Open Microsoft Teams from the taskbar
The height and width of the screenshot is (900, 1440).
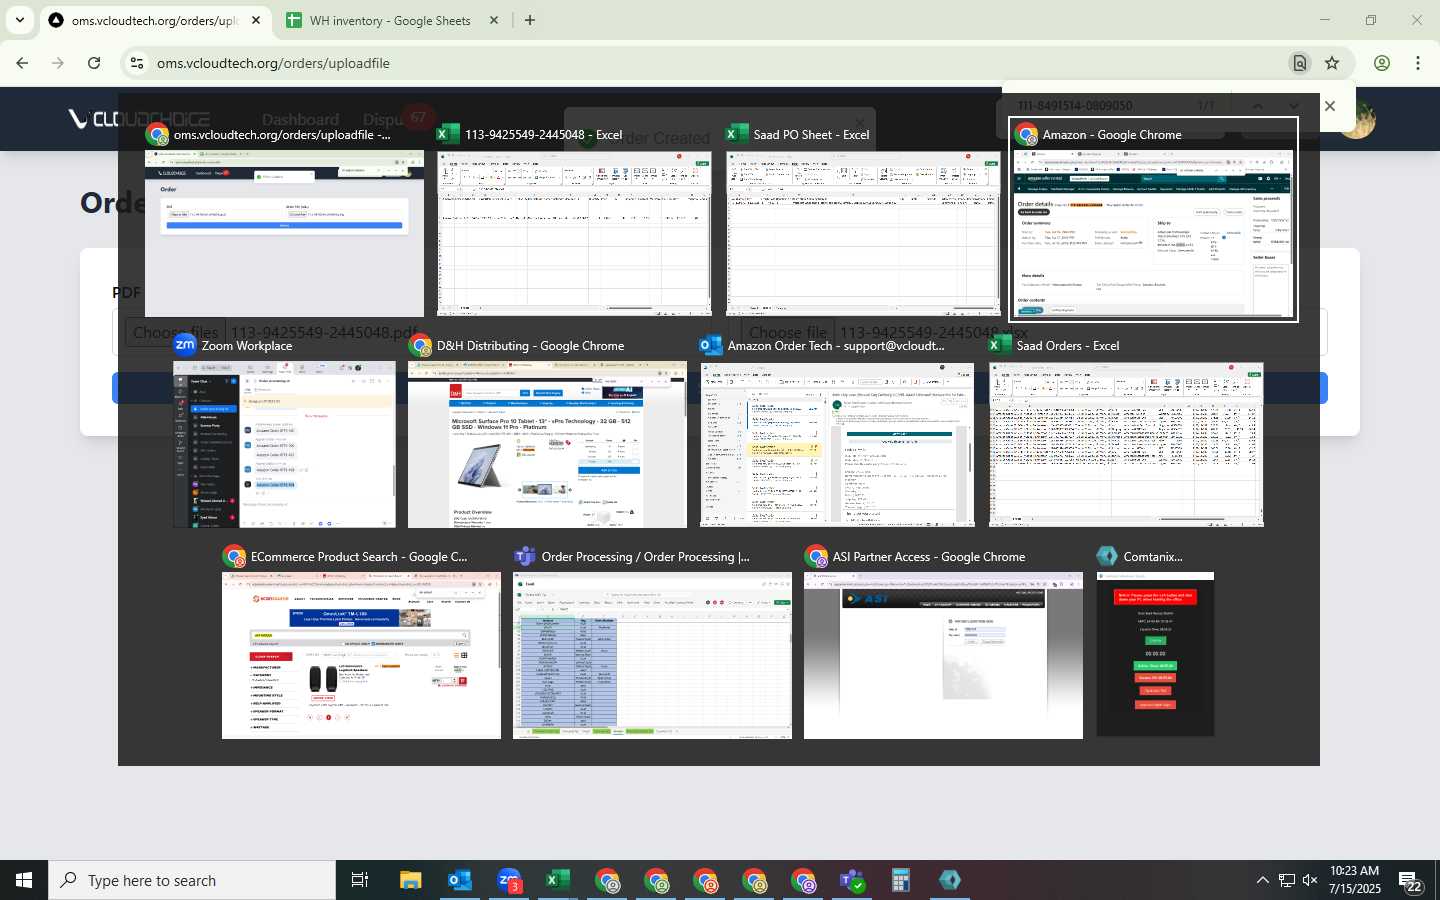point(852,880)
